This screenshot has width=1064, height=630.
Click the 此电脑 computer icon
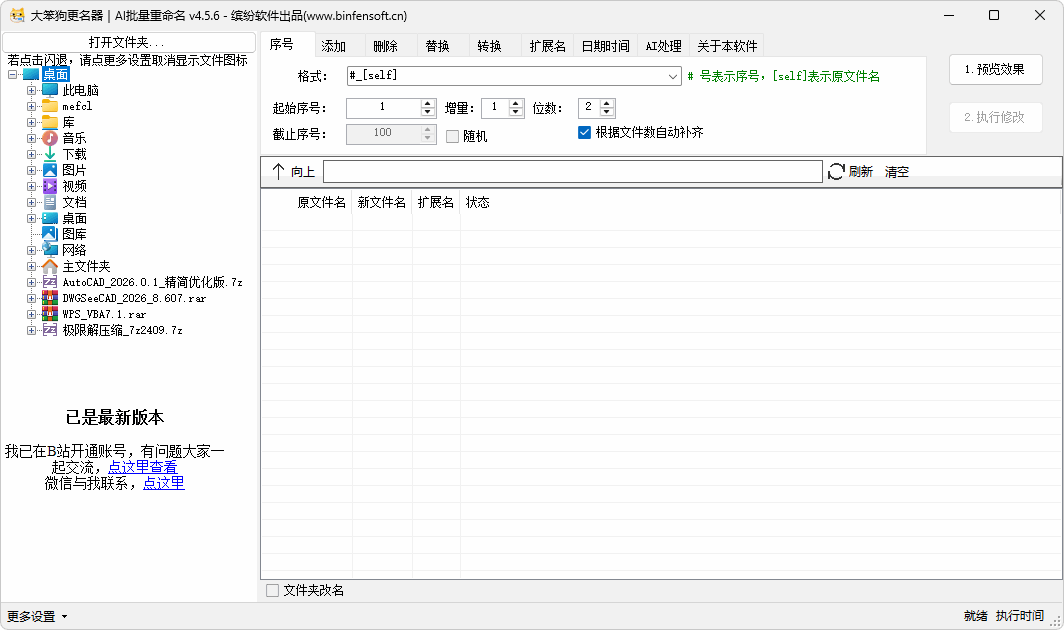(50, 90)
